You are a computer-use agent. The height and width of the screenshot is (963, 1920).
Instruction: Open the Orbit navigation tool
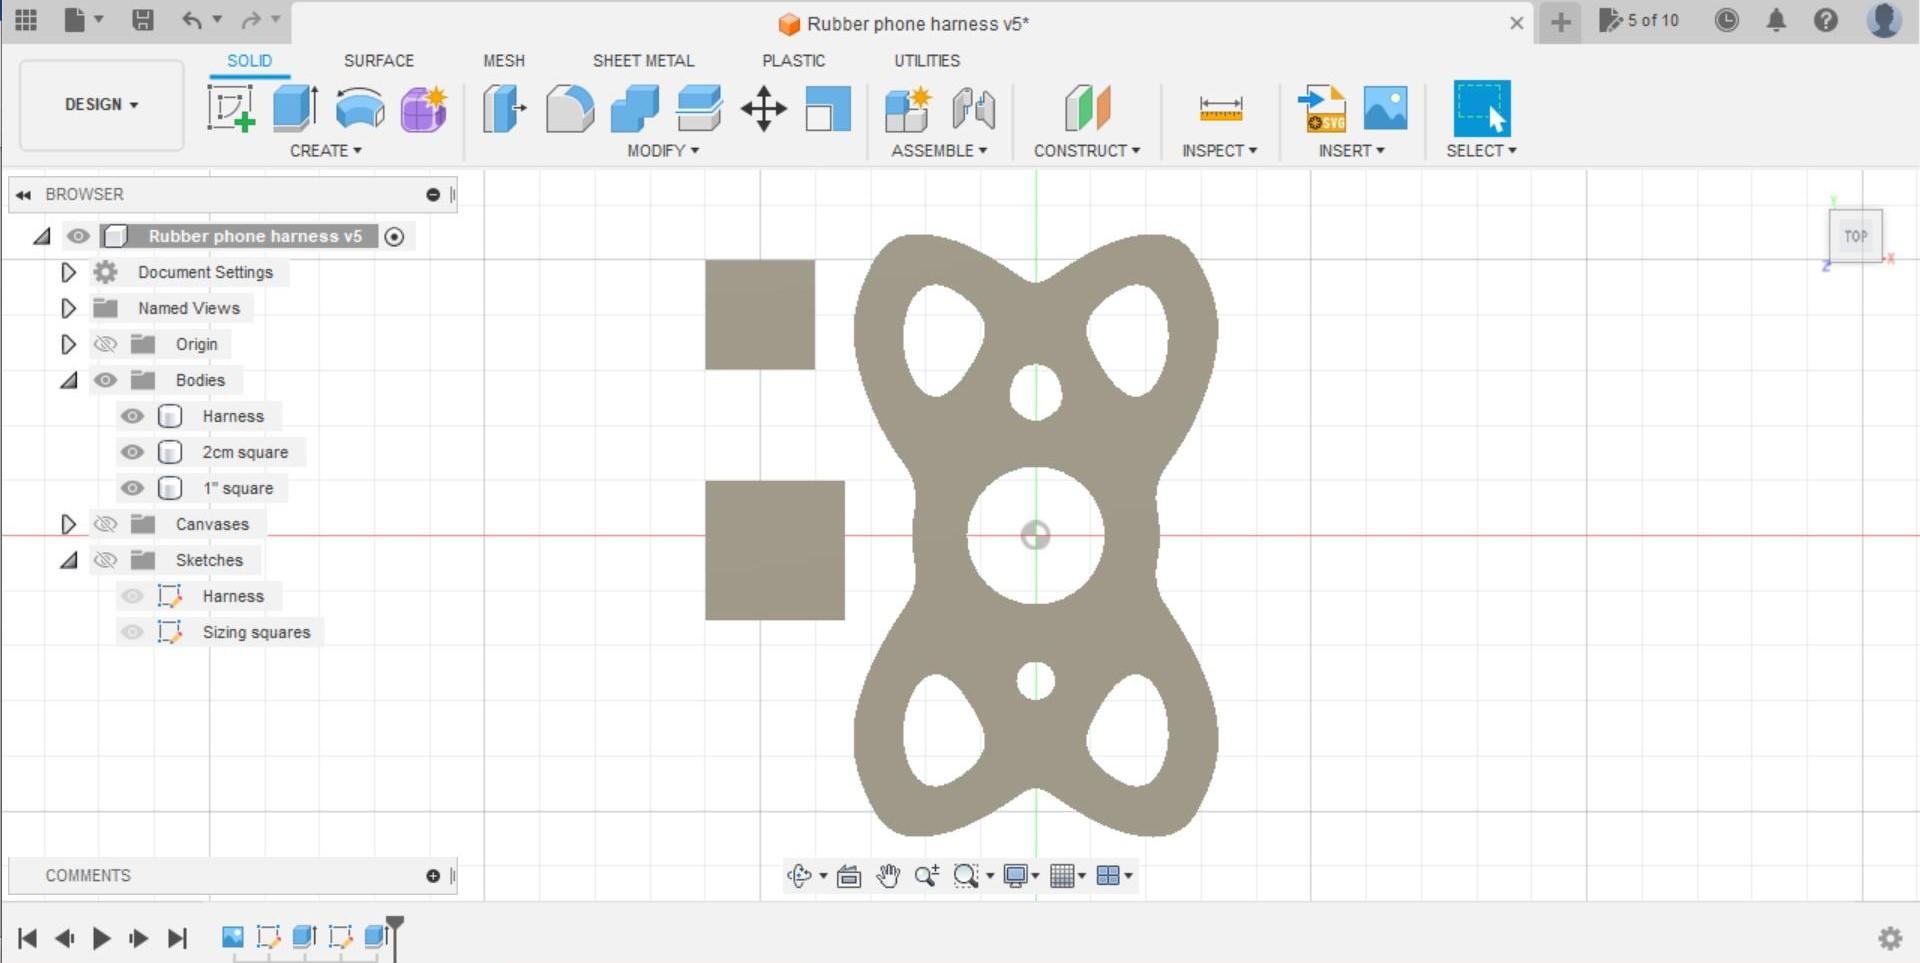[799, 876]
